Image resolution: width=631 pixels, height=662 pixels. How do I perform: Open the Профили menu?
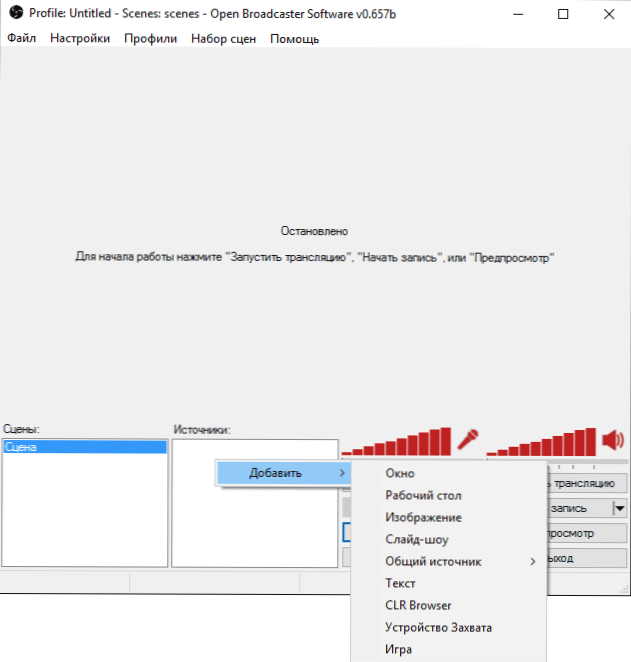point(150,39)
